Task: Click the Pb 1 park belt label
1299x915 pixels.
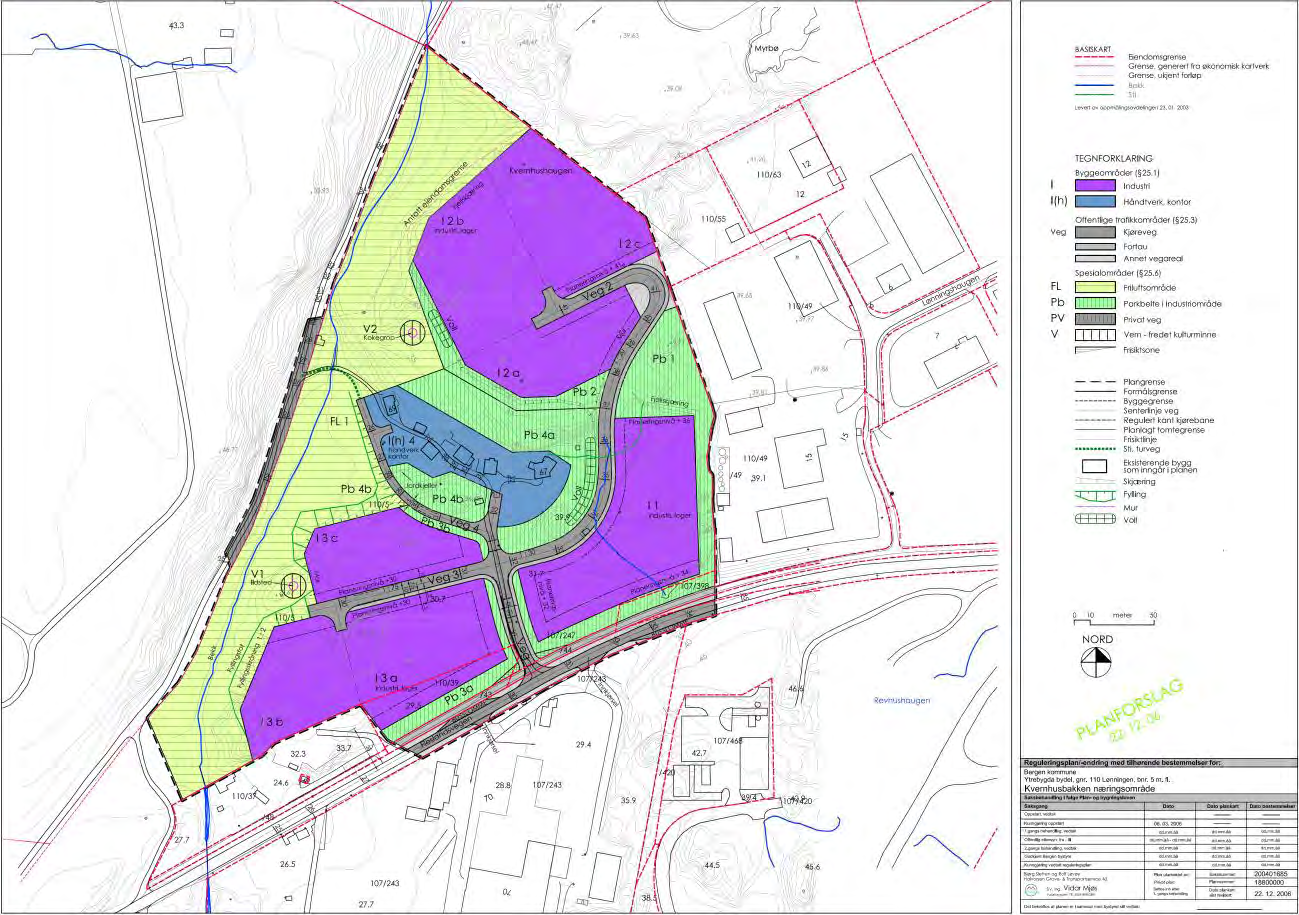Action: tap(663, 357)
